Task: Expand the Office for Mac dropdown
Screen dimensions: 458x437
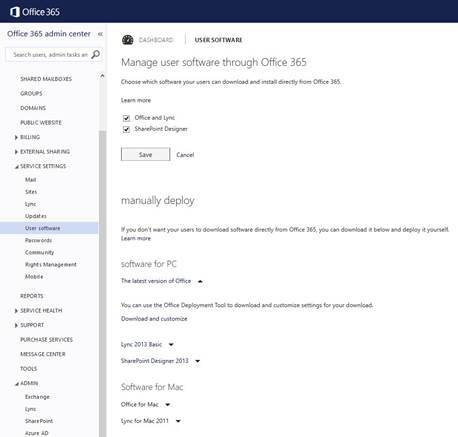Action: (168, 405)
